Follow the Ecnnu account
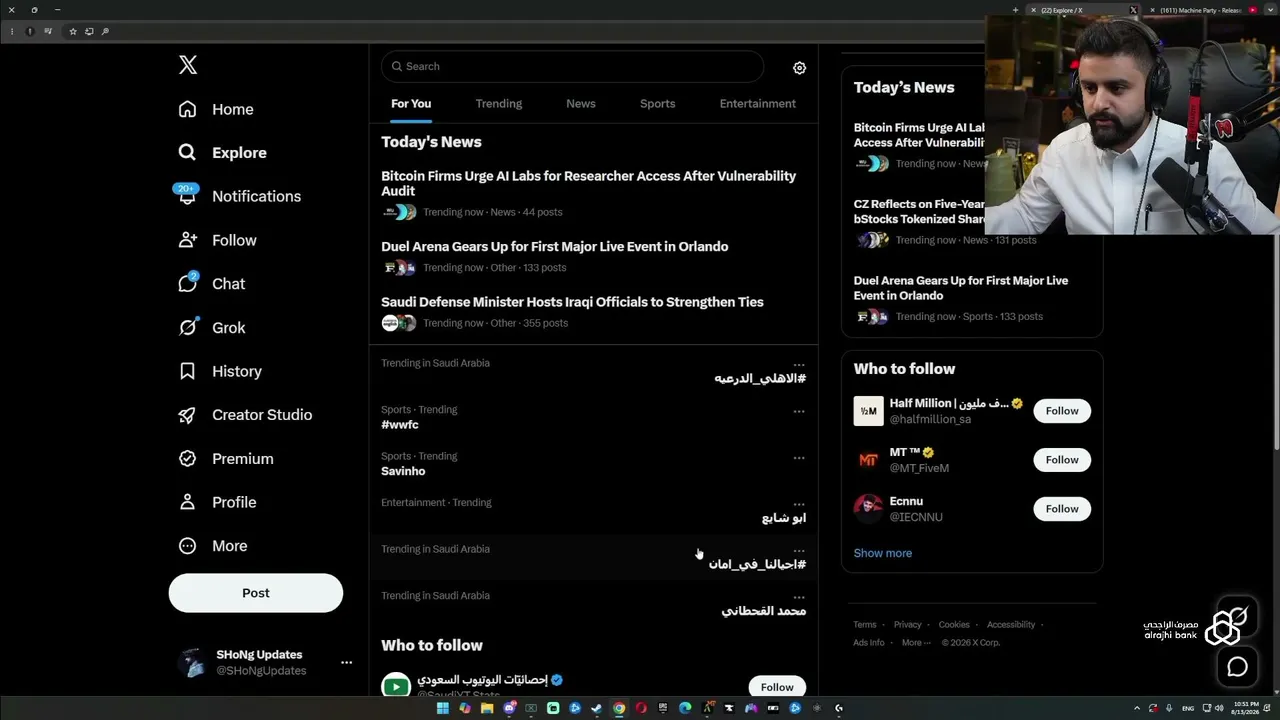The image size is (1280, 720). pos(1062,509)
